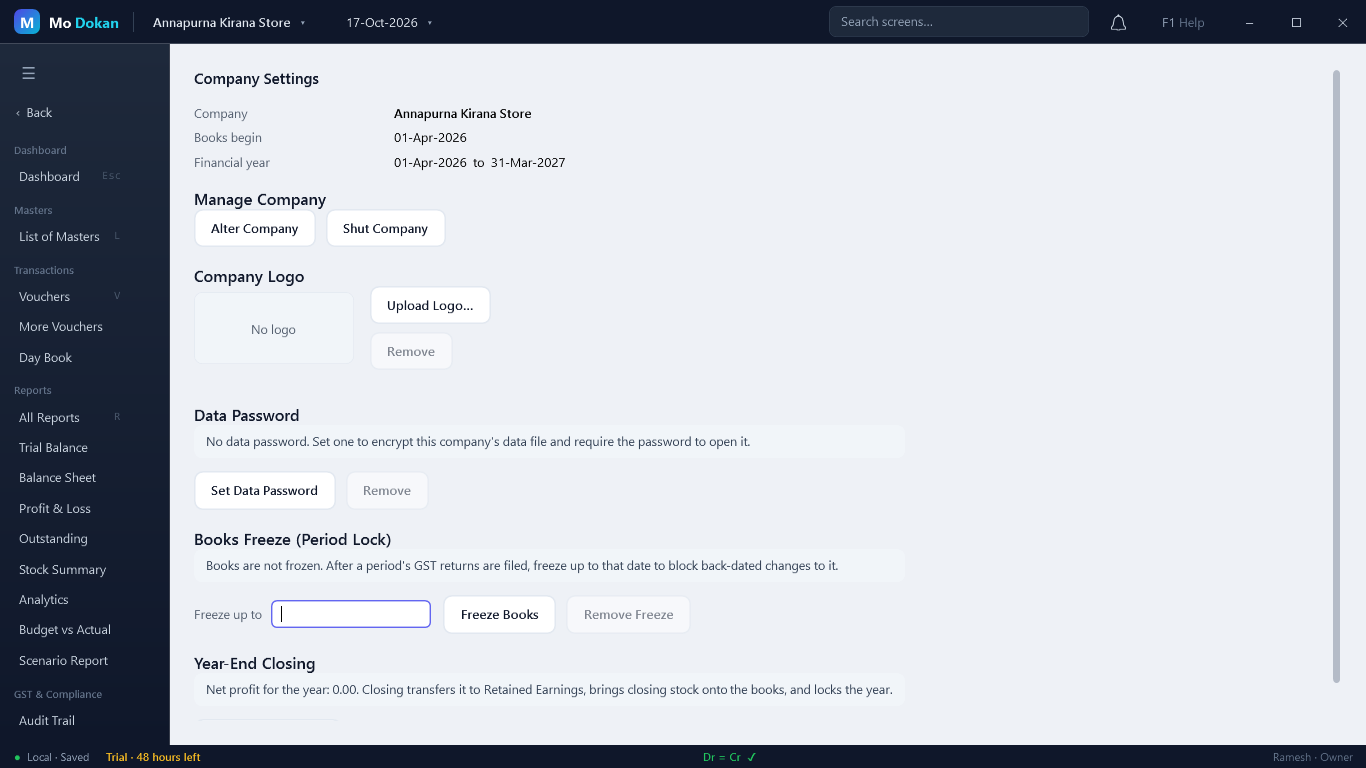The width and height of the screenshot is (1366, 768).
Task: View Trial Balance report
Action: coord(69,447)
